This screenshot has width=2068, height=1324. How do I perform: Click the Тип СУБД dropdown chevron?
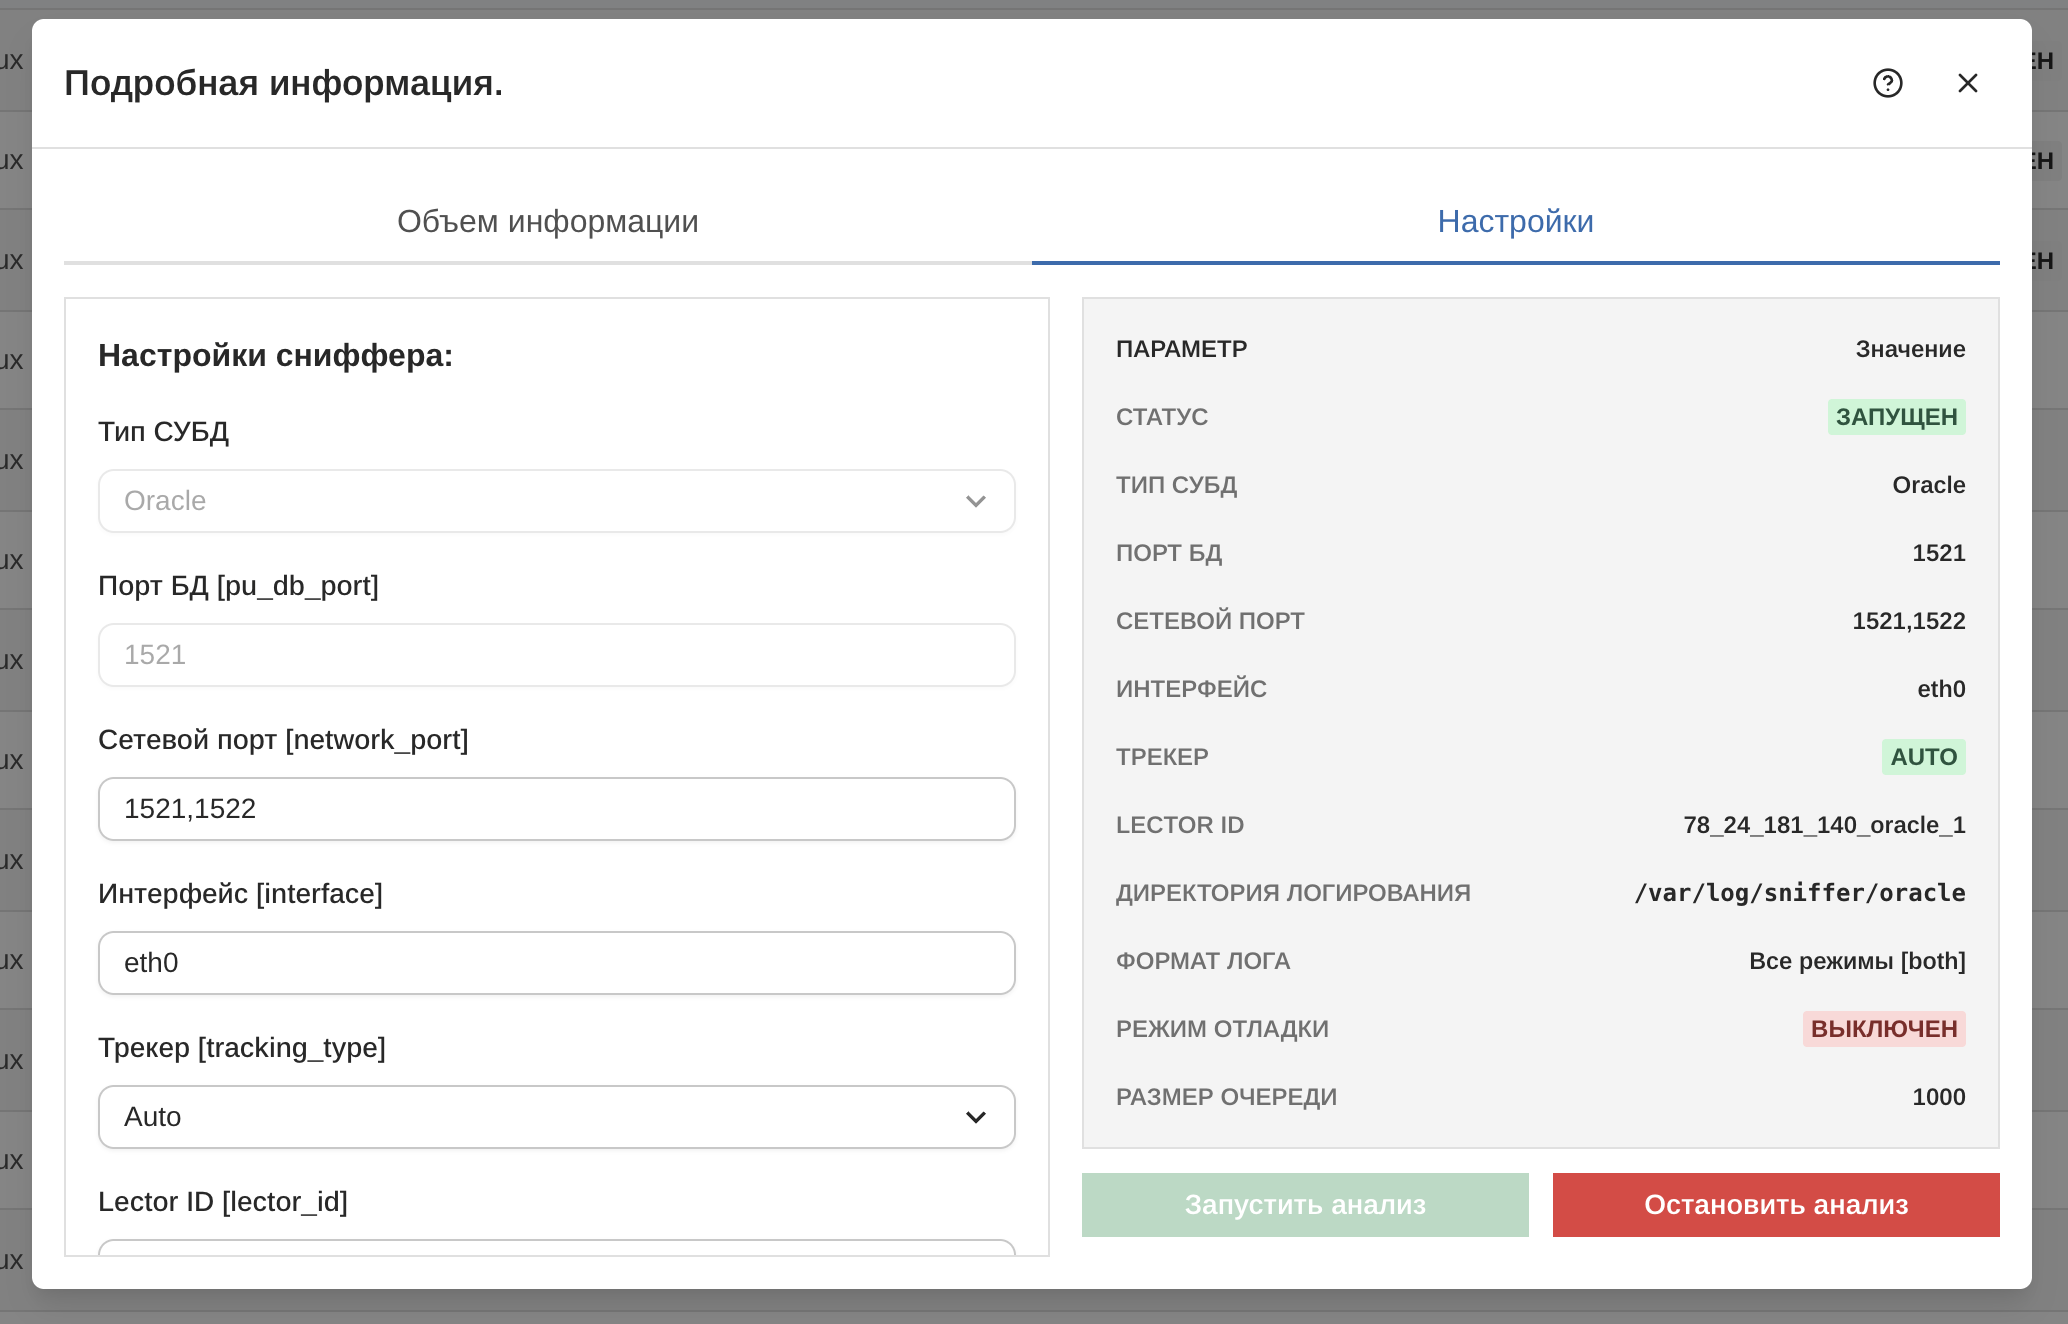coord(975,501)
